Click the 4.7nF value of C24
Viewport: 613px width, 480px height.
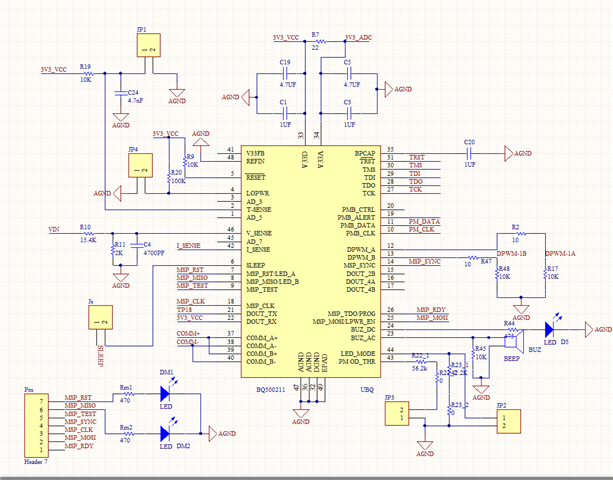pos(135,100)
